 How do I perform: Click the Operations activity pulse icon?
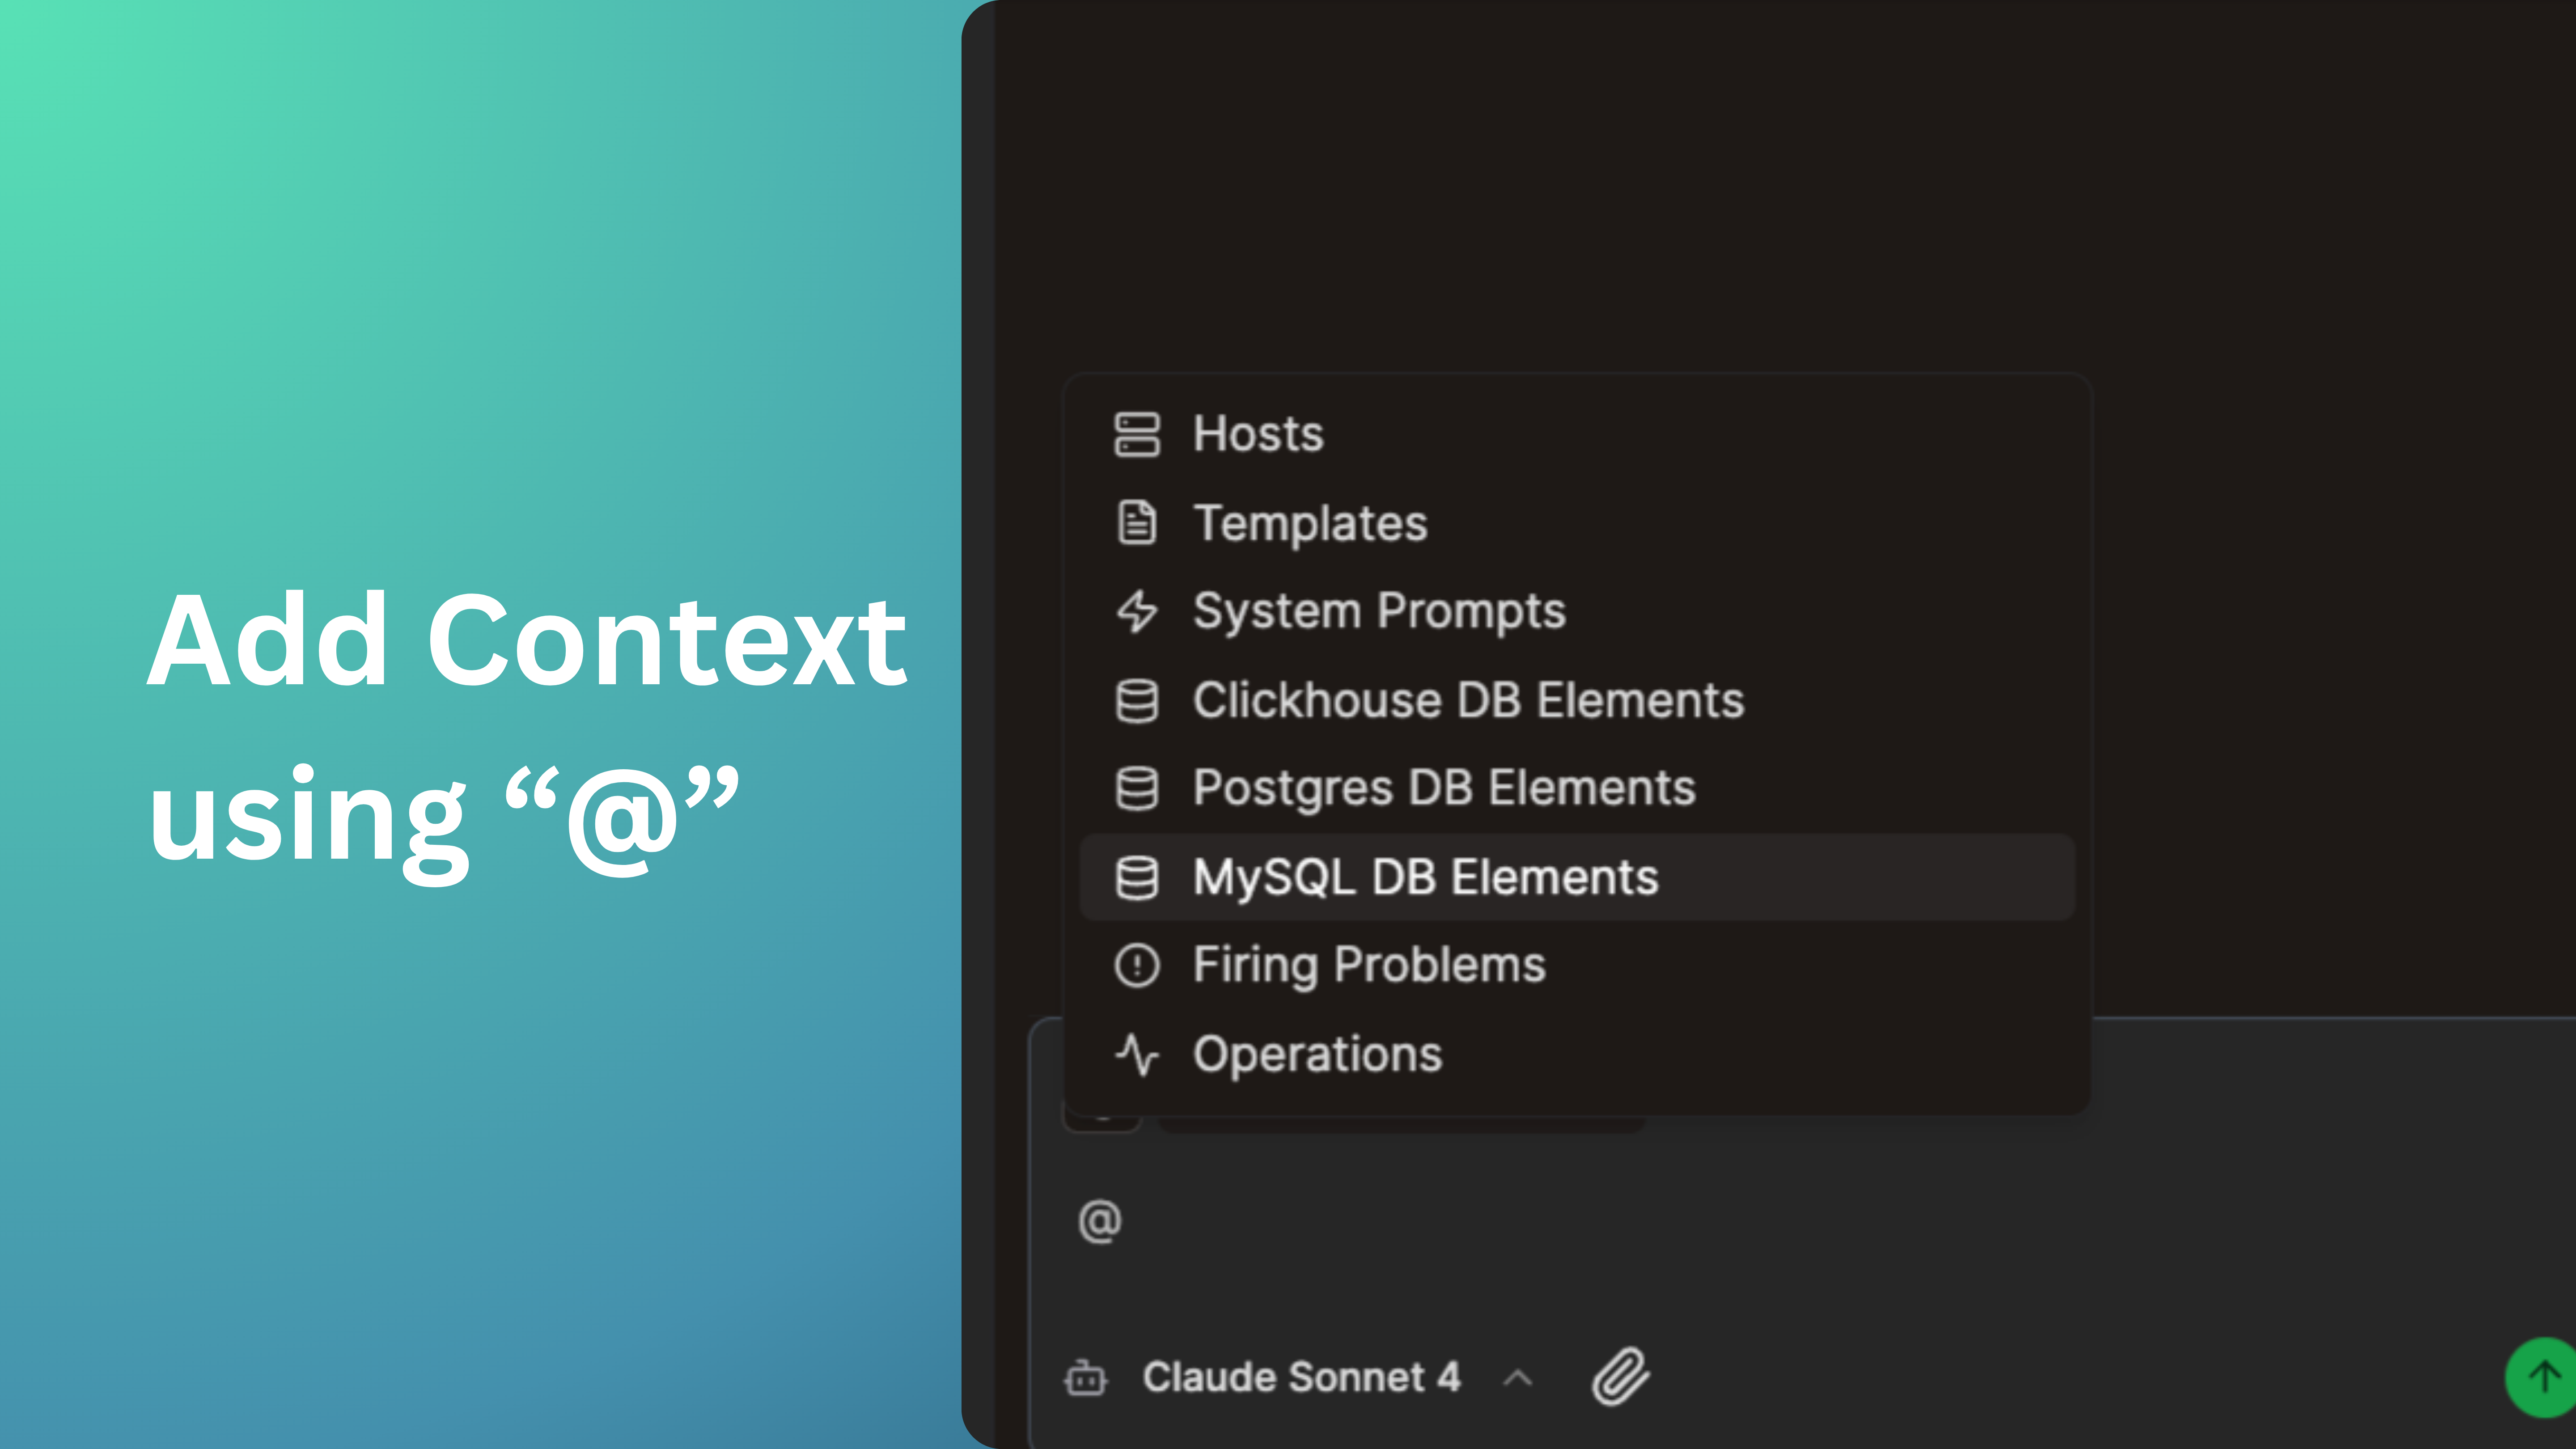coord(1137,1054)
